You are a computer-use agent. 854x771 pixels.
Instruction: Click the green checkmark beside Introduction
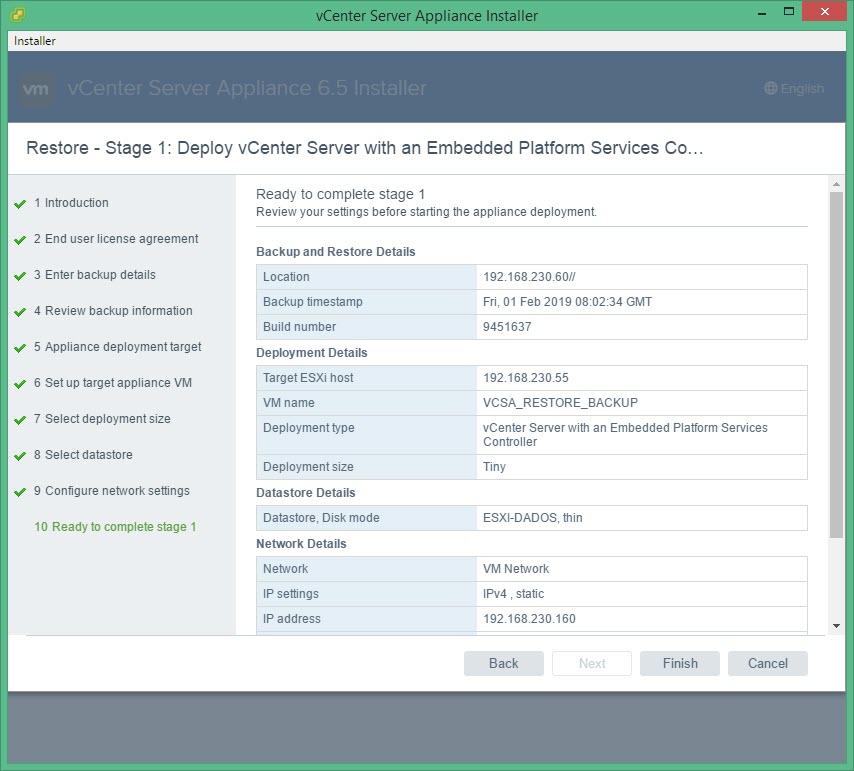tap(20, 204)
